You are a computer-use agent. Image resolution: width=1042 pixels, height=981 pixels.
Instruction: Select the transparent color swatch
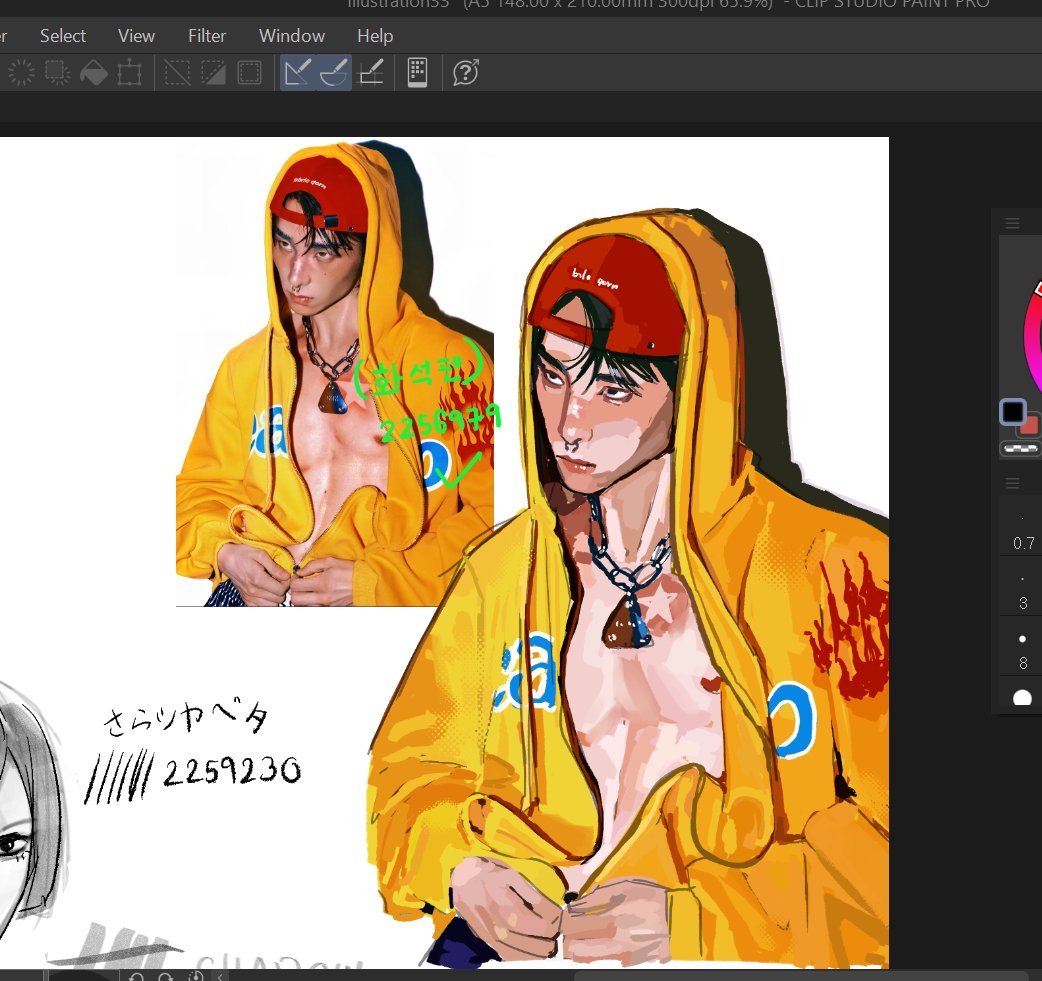point(1020,449)
